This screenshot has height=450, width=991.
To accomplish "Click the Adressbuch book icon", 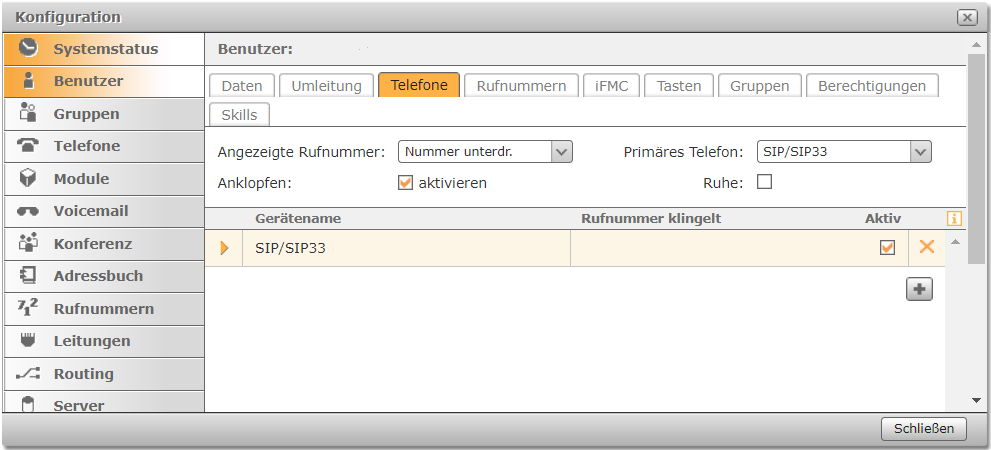I will coord(28,275).
